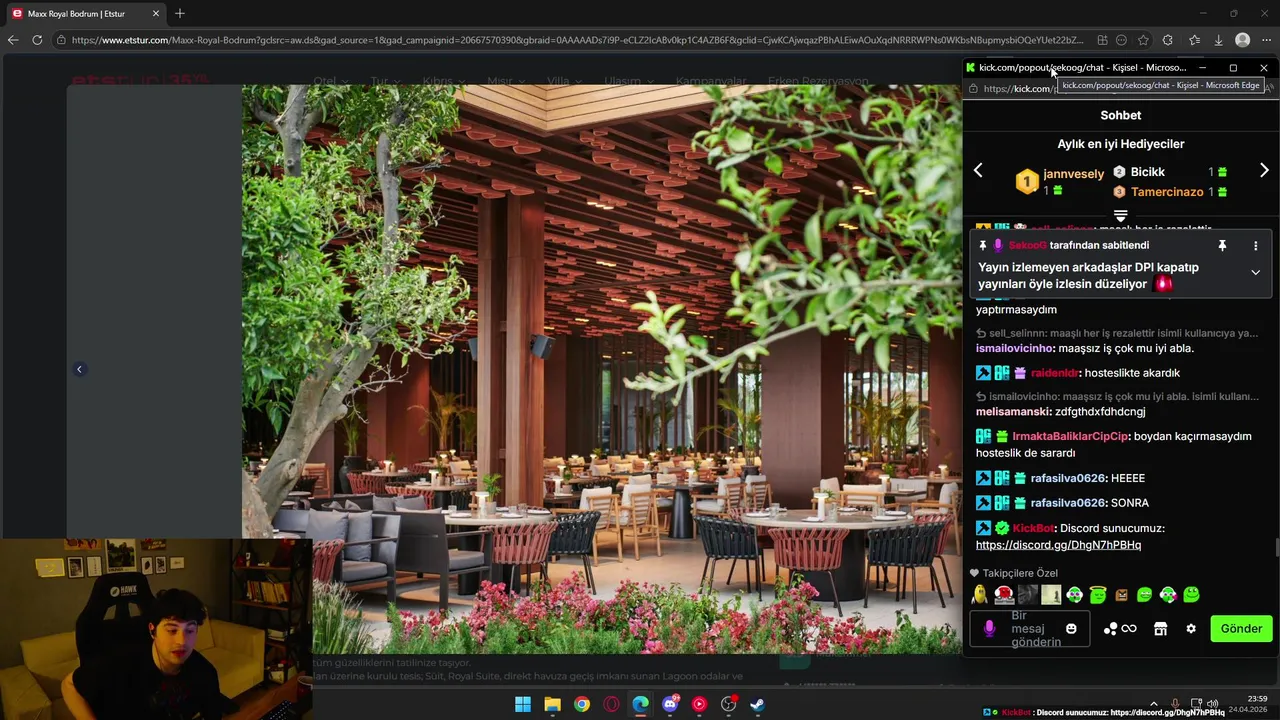Click gifter Tamercinazo name
Viewport: 1280px width, 720px height.
click(1167, 192)
